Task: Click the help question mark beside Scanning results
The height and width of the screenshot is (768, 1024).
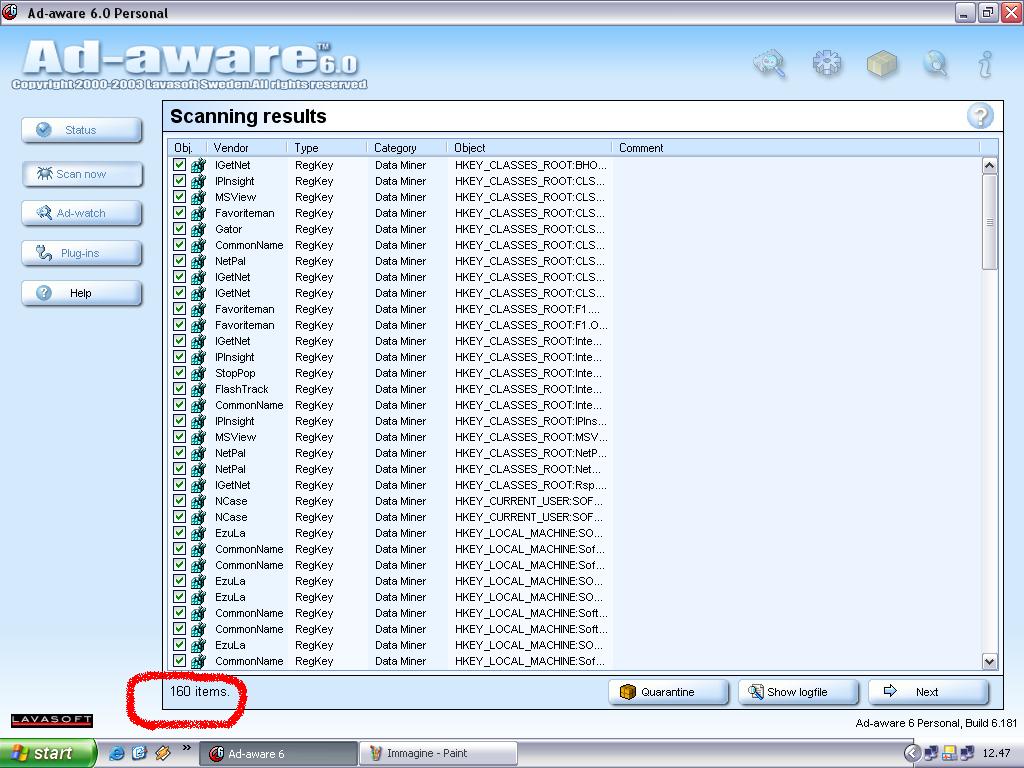Action: (x=980, y=116)
